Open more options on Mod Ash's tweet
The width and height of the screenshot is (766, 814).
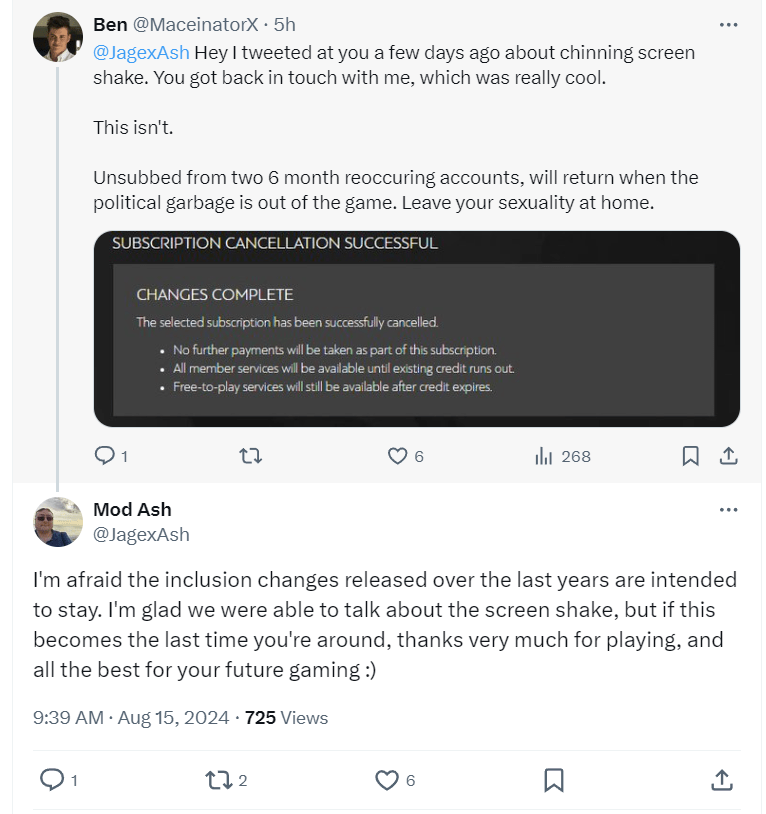coord(728,509)
